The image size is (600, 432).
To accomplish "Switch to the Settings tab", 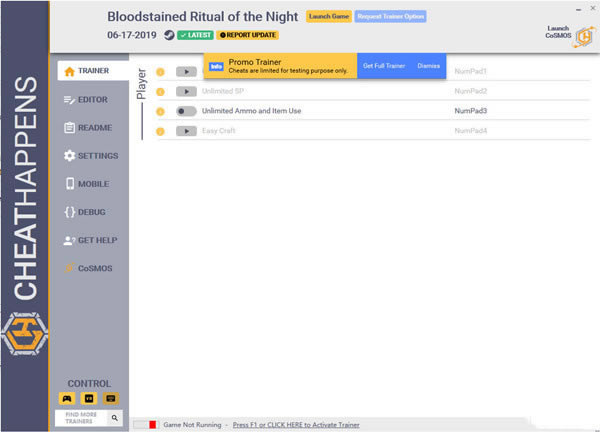I will click(91, 156).
